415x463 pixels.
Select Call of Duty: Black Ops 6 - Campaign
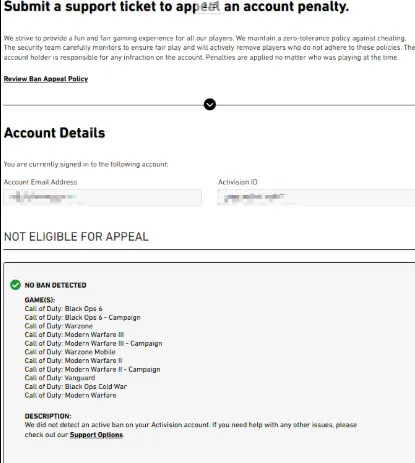pyautogui.click(x=83, y=317)
